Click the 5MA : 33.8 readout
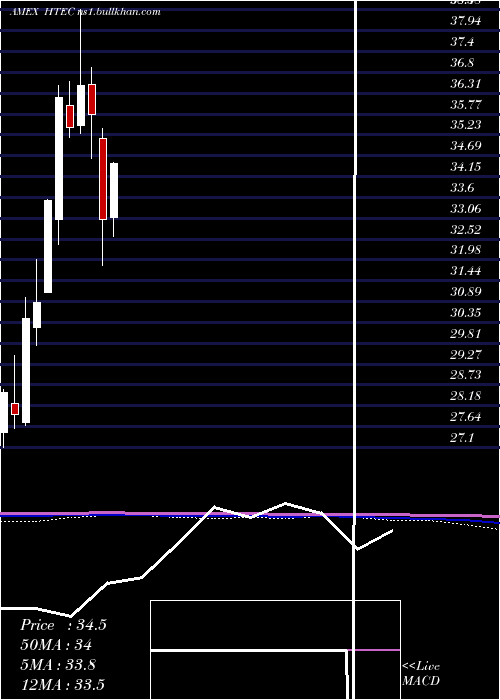Image resolution: width=500 pixels, height=700 pixels. 58,665
